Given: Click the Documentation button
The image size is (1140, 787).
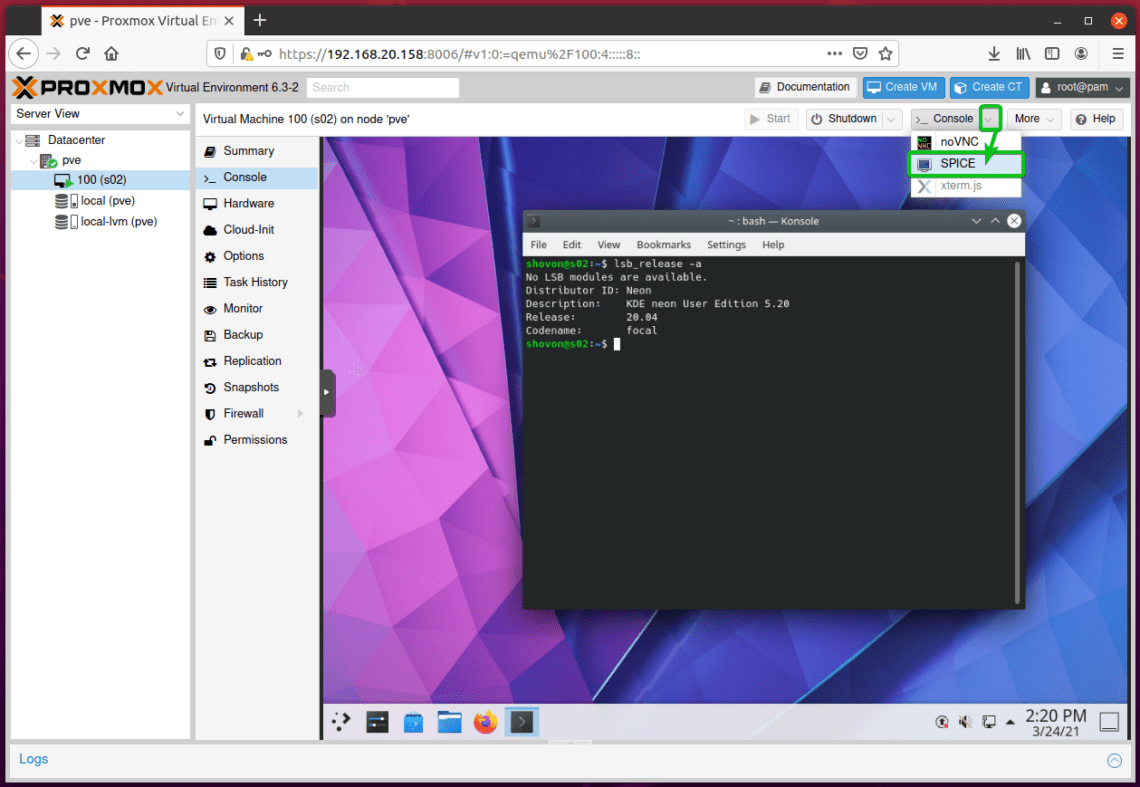Looking at the screenshot, I should click(x=806, y=87).
